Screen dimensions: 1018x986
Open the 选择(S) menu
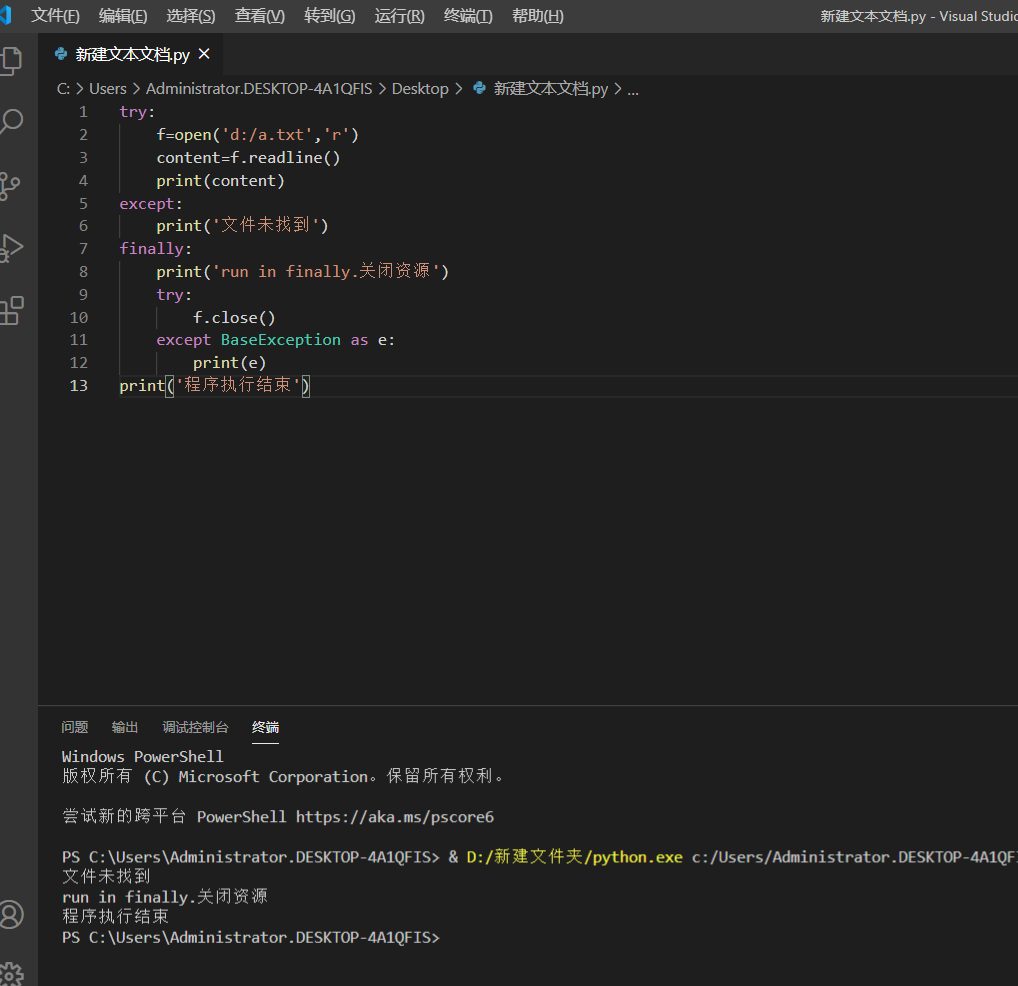click(x=190, y=16)
